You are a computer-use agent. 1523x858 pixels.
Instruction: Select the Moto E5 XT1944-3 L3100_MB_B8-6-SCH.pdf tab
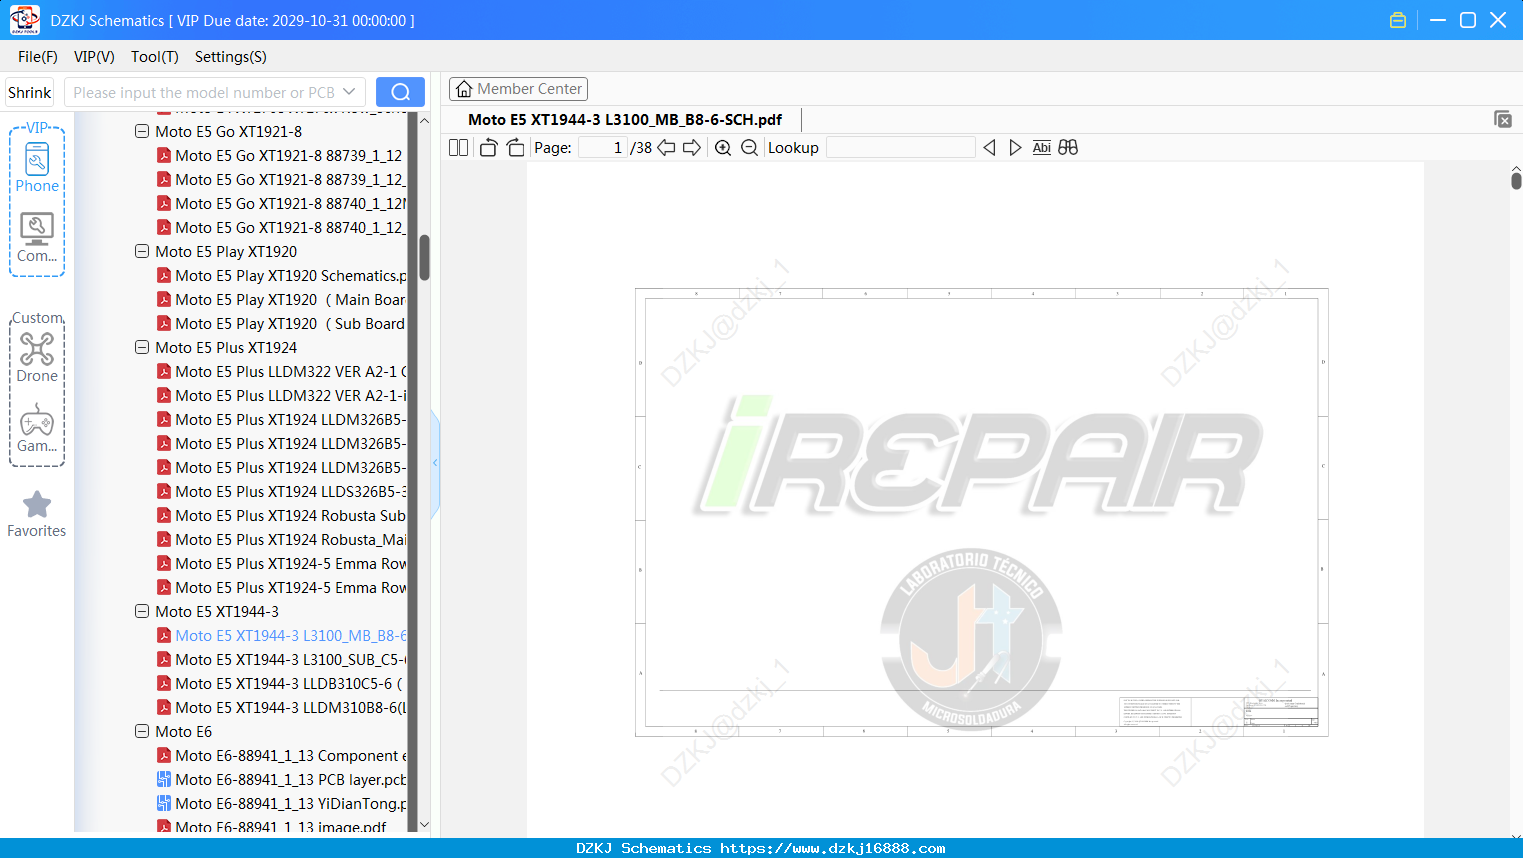pyautogui.click(x=625, y=119)
